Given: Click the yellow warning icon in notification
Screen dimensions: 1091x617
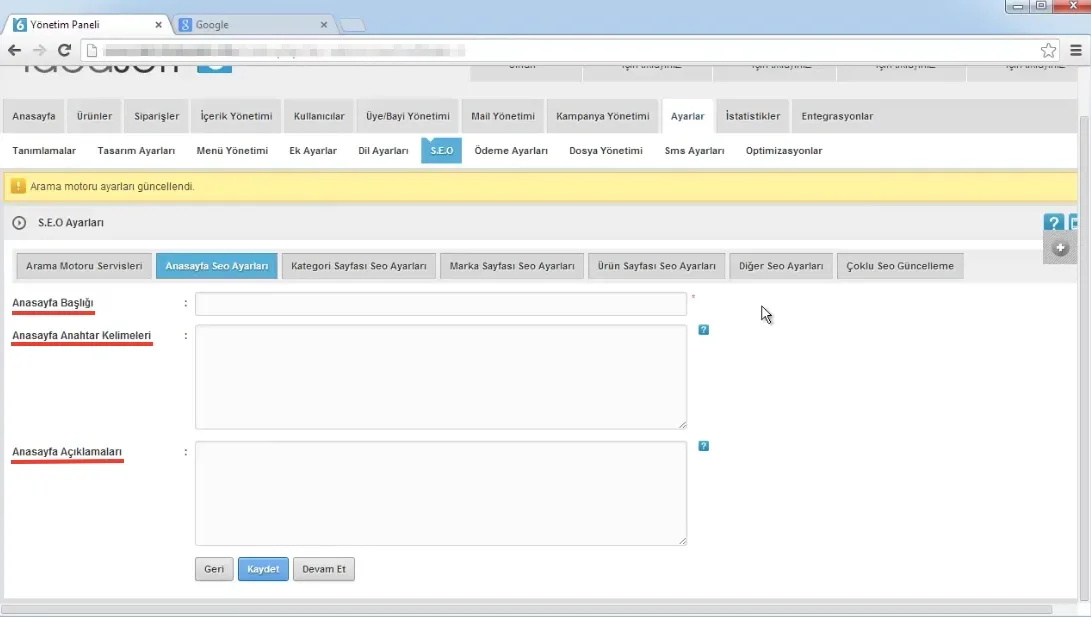Looking at the screenshot, I should (18, 186).
